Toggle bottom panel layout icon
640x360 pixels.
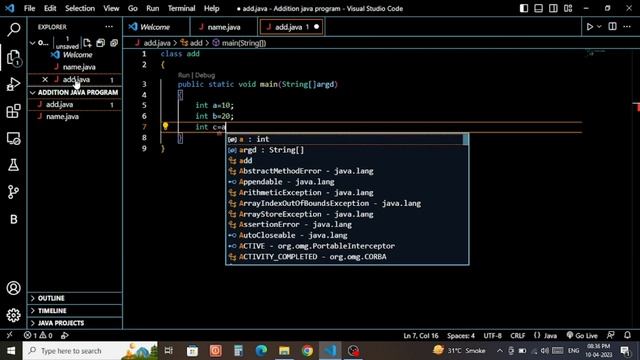538,8
